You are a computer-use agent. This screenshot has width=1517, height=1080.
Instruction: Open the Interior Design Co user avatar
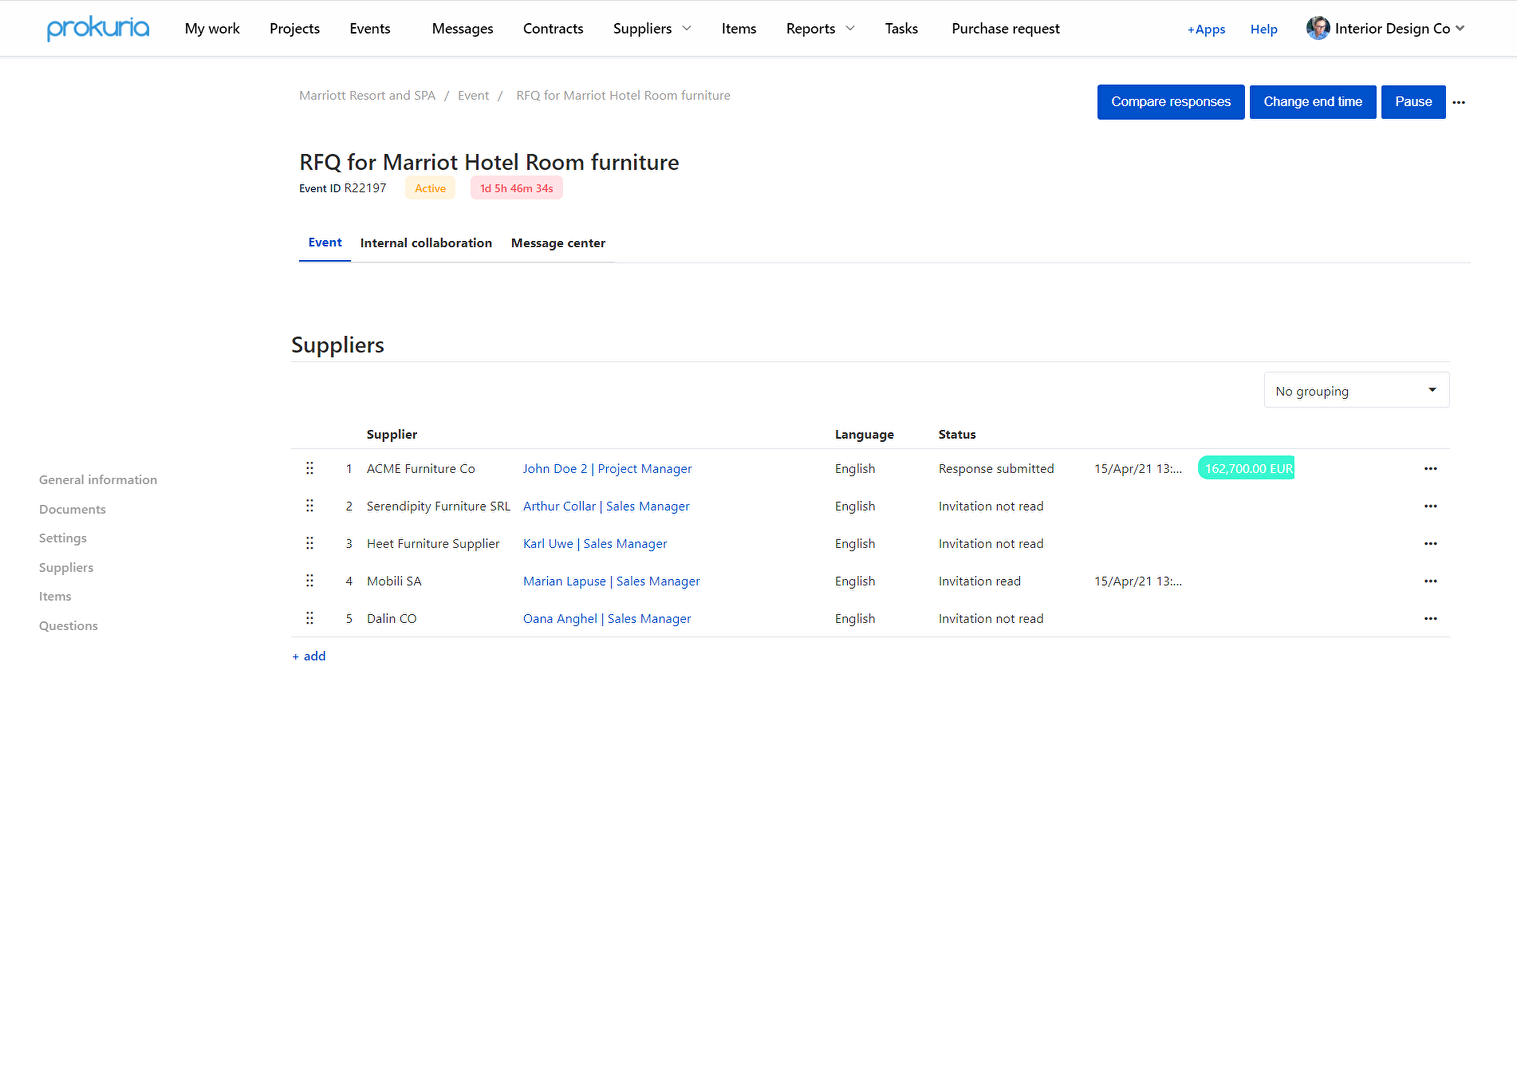1318,28
